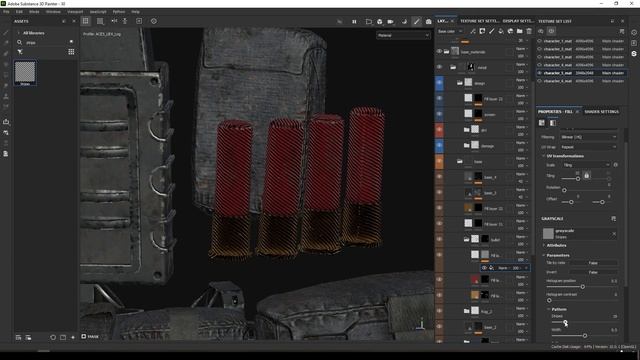Open the Window menu
This screenshot has height=360, width=640.
[x=53, y=12]
